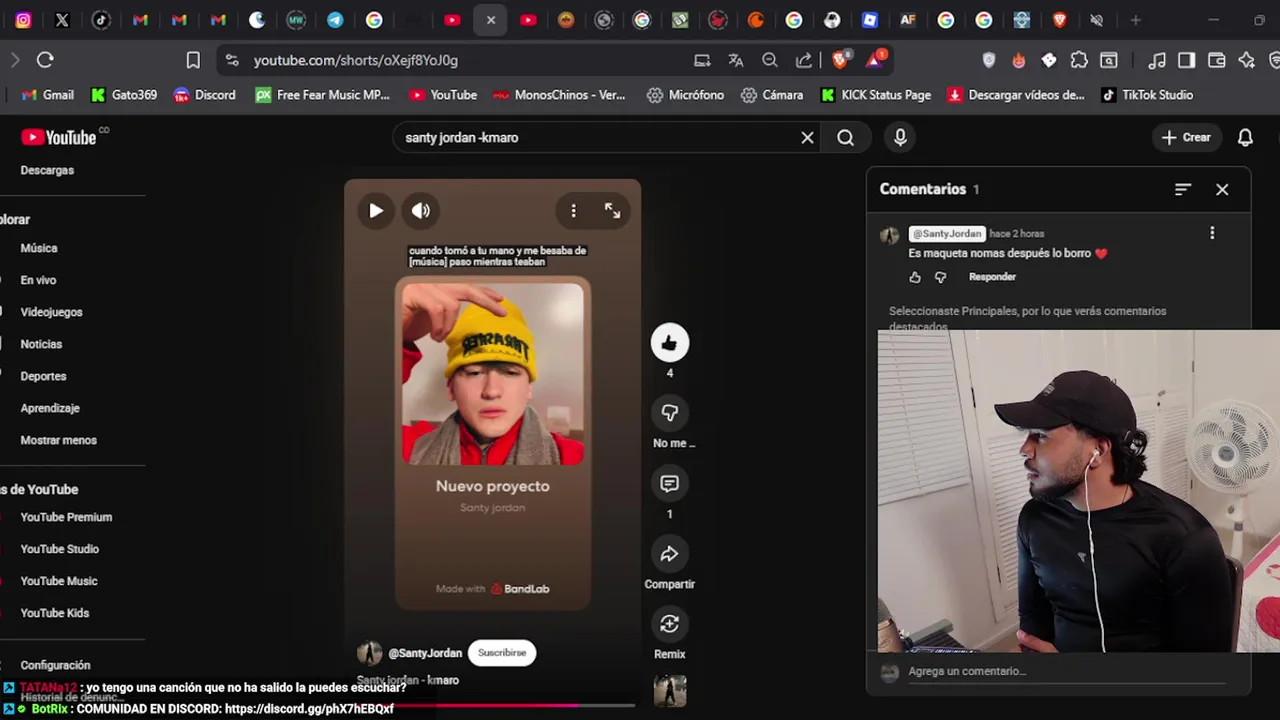Click the address bar URL youtube.com/shorts
Viewport: 1280px width, 720px height.
point(355,60)
